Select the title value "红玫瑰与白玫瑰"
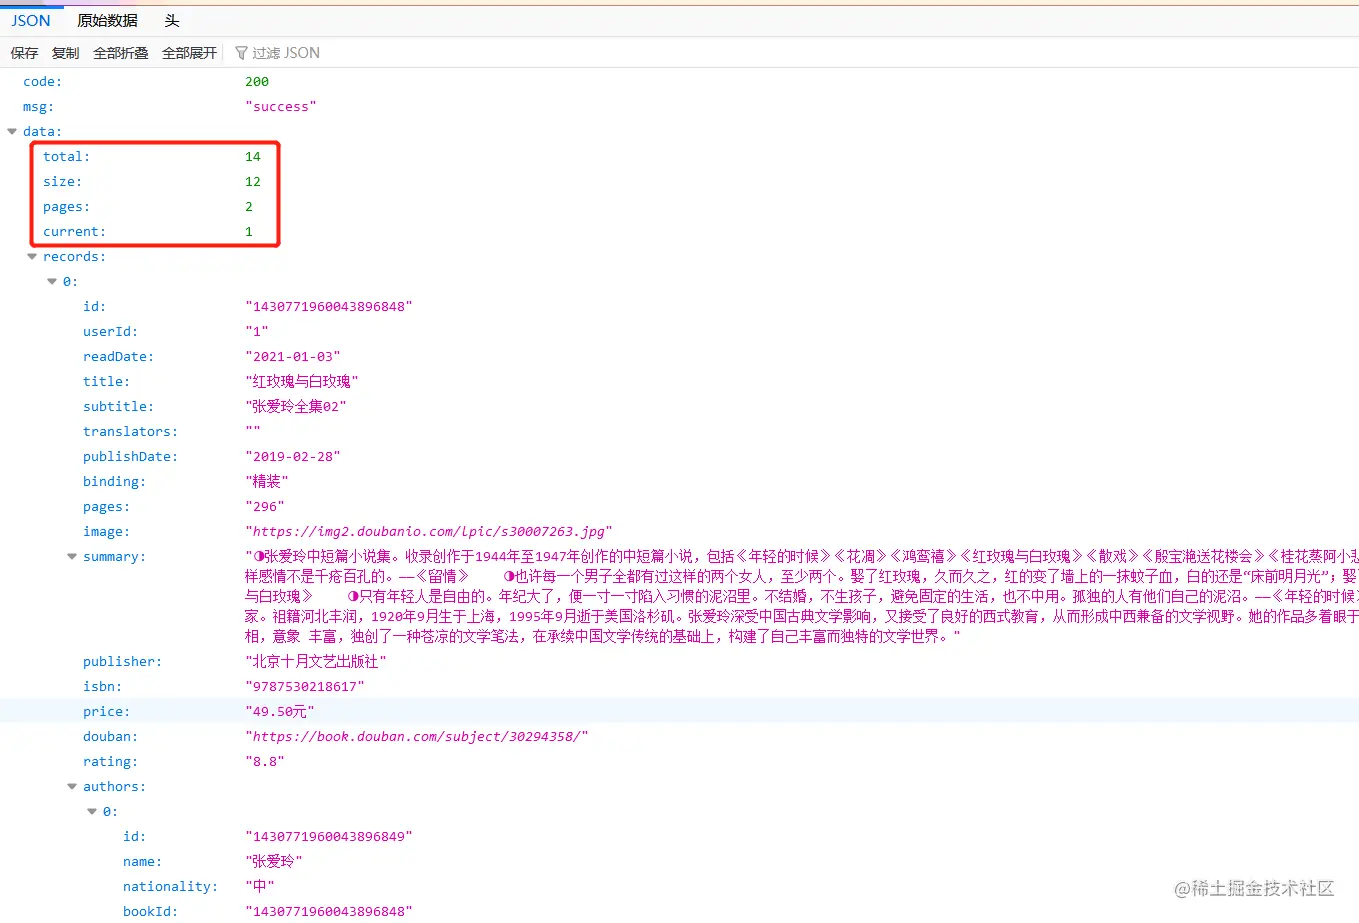 (x=302, y=382)
